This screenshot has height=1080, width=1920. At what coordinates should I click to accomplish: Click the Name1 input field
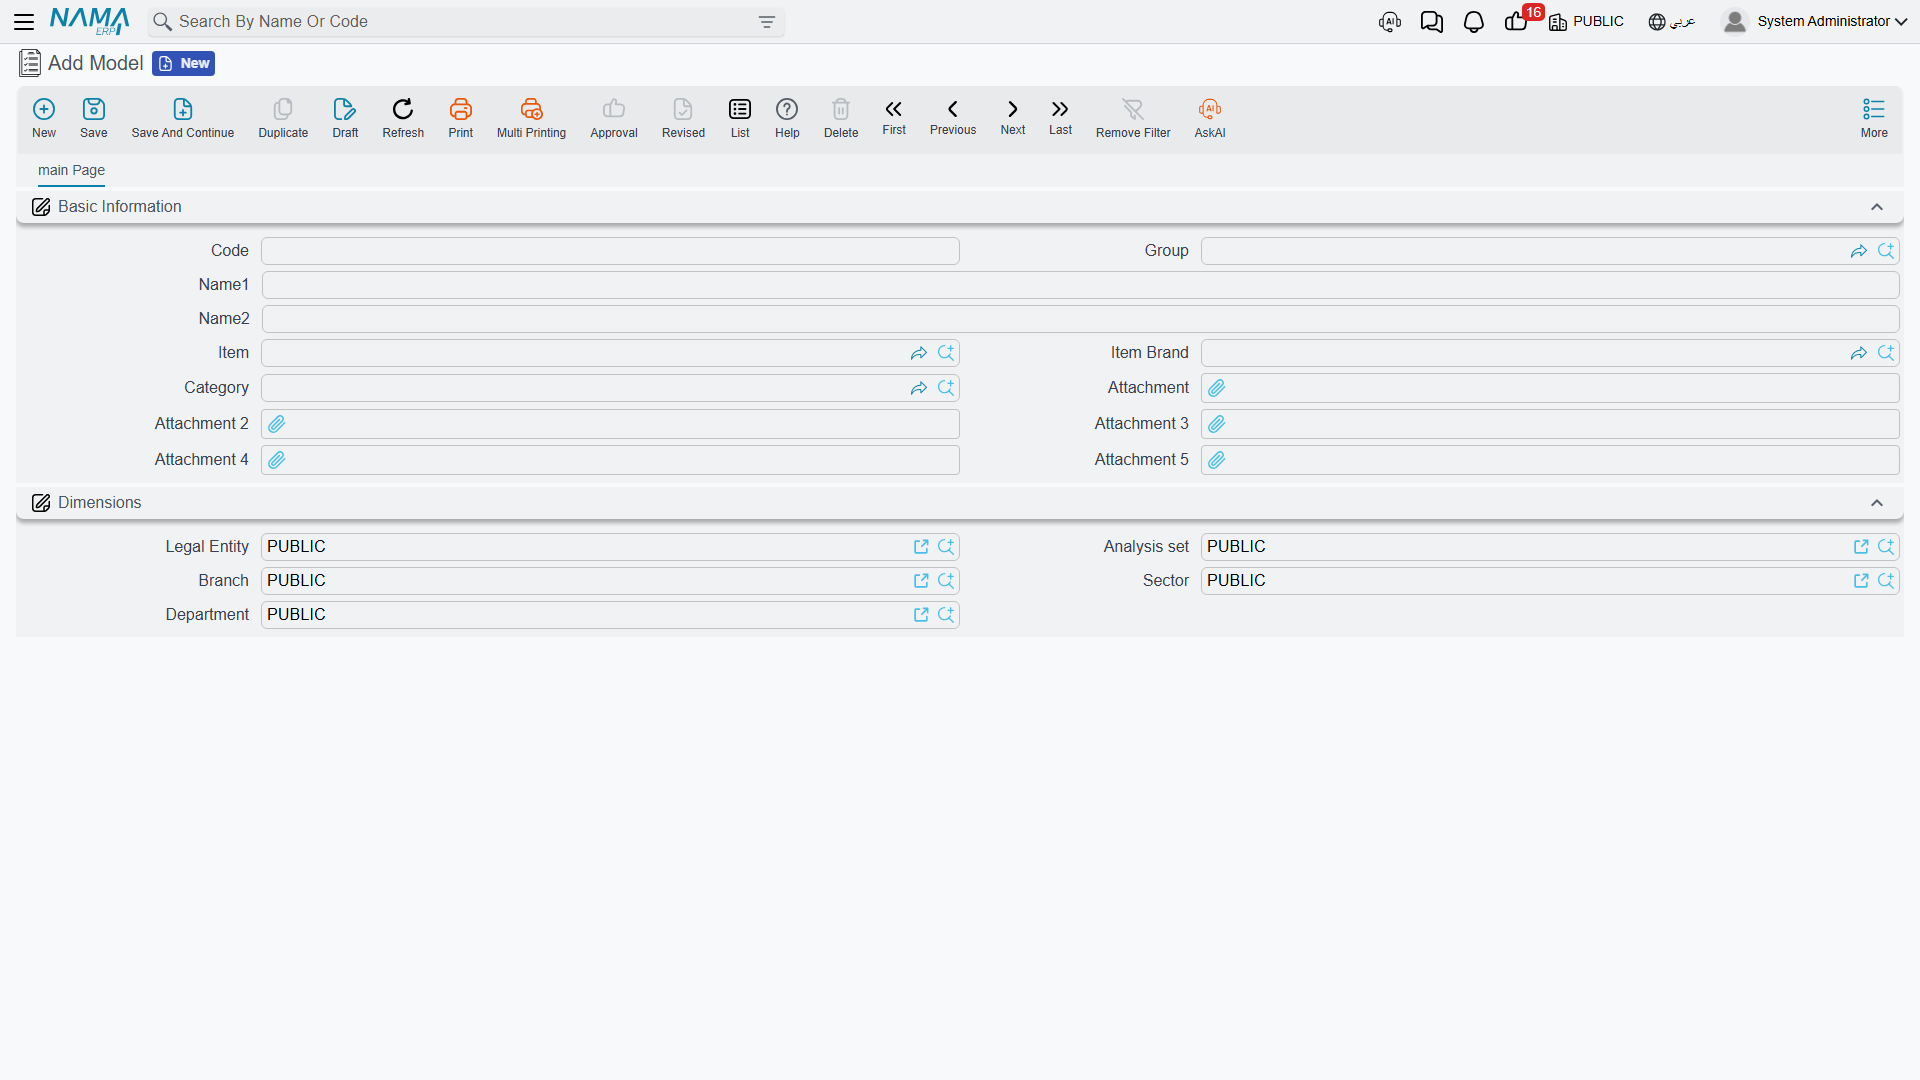[x=1080, y=285]
